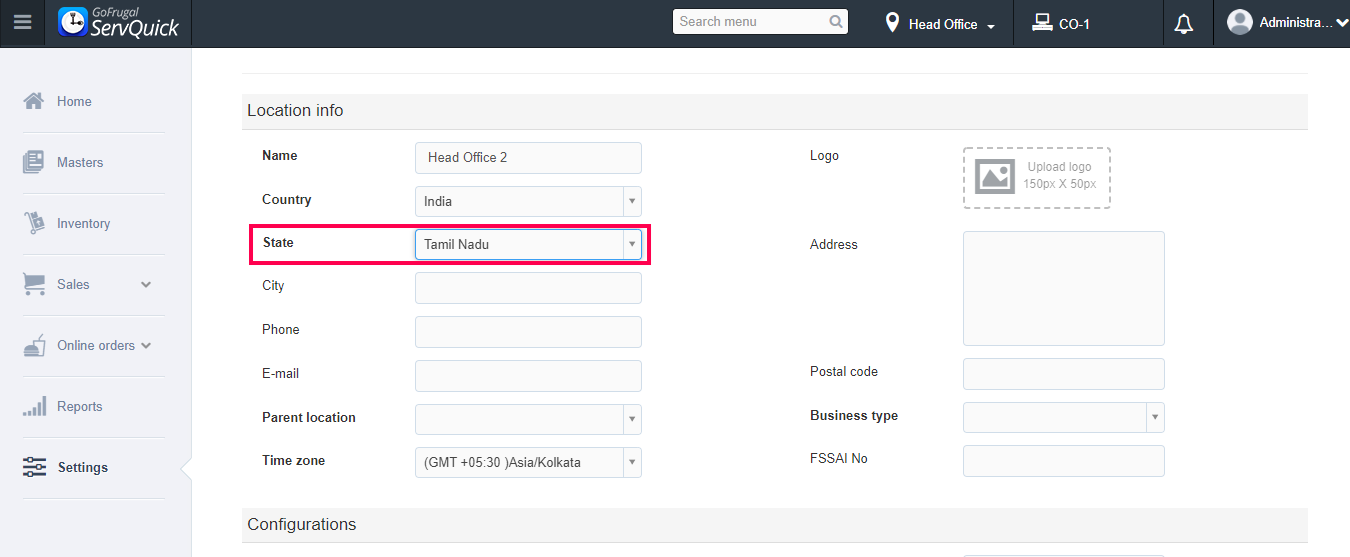Click the CO-1 counter button
This screenshot has height=557, width=1350.
pyautogui.click(x=1062, y=24)
